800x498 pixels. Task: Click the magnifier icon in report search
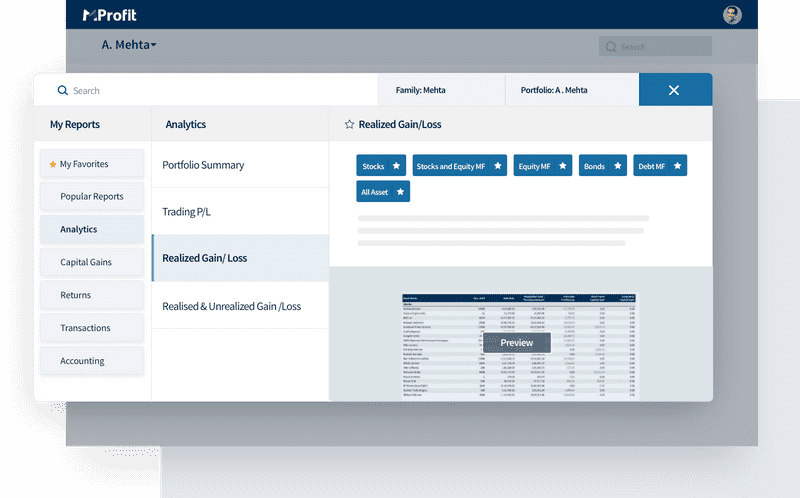[62, 91]
